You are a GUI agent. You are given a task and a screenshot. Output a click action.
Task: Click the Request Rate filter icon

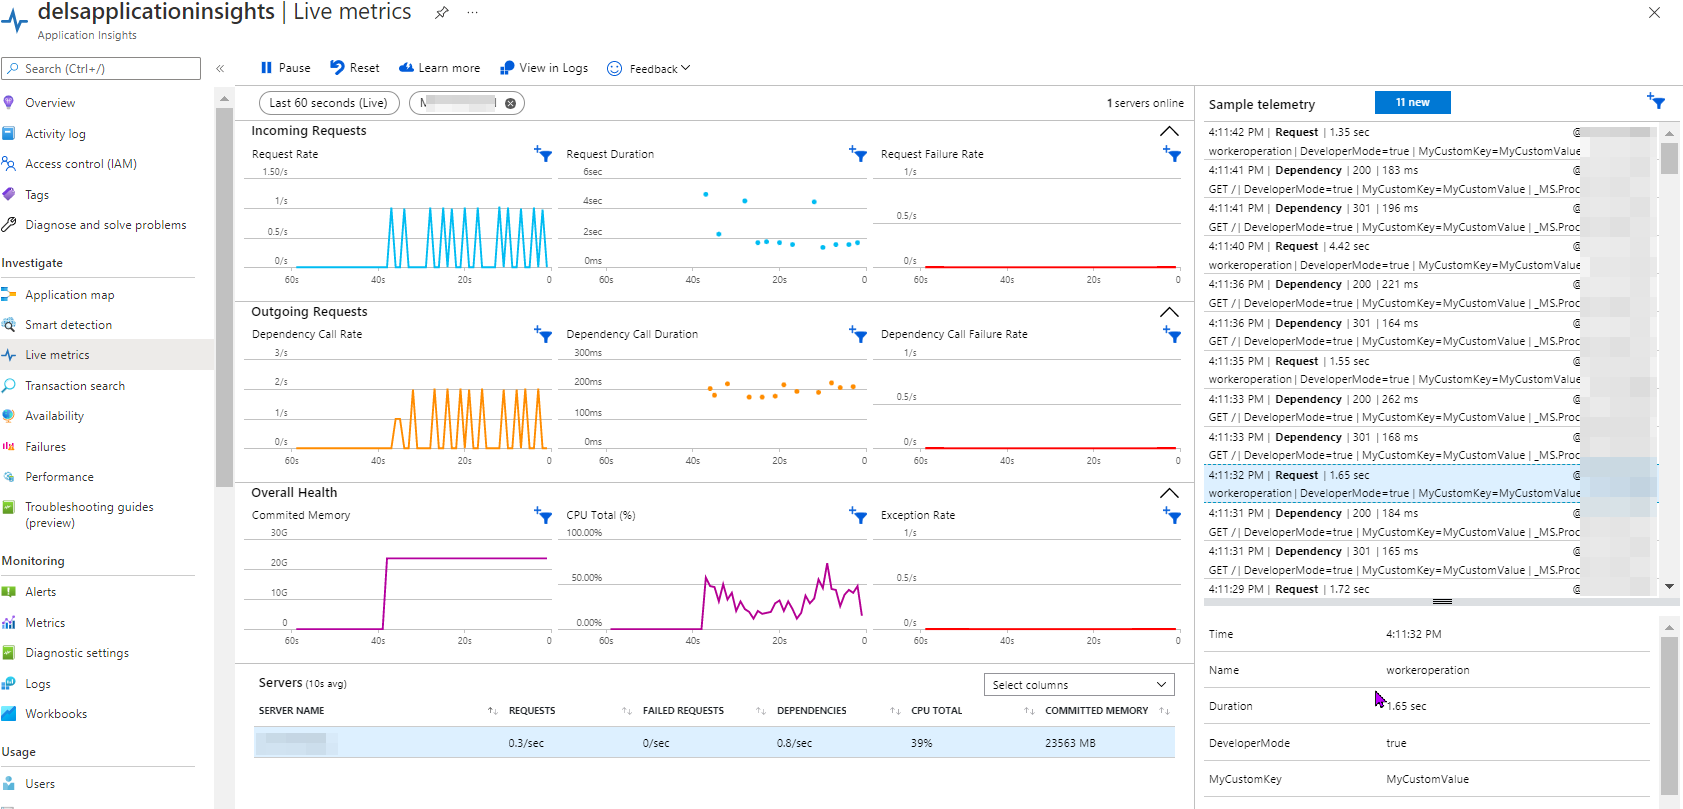pyautogui.click(x=543, y=154)
